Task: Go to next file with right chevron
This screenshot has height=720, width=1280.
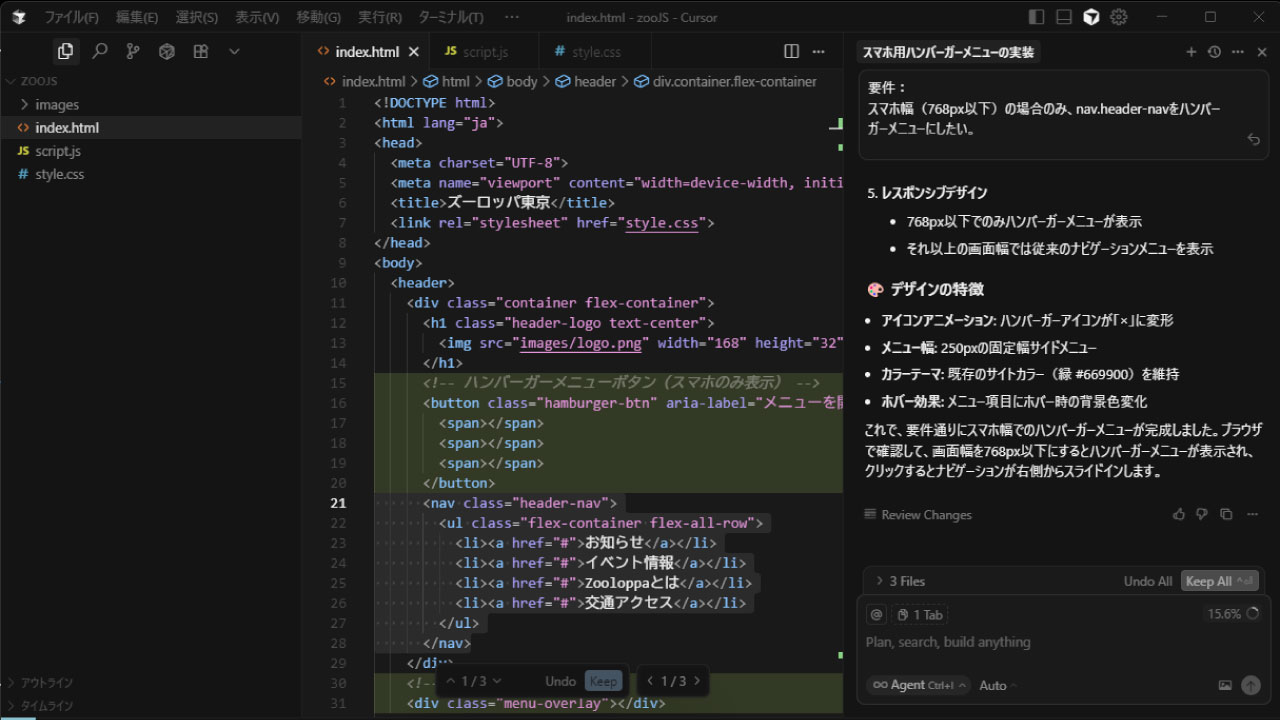Action: tap(697, 681)
